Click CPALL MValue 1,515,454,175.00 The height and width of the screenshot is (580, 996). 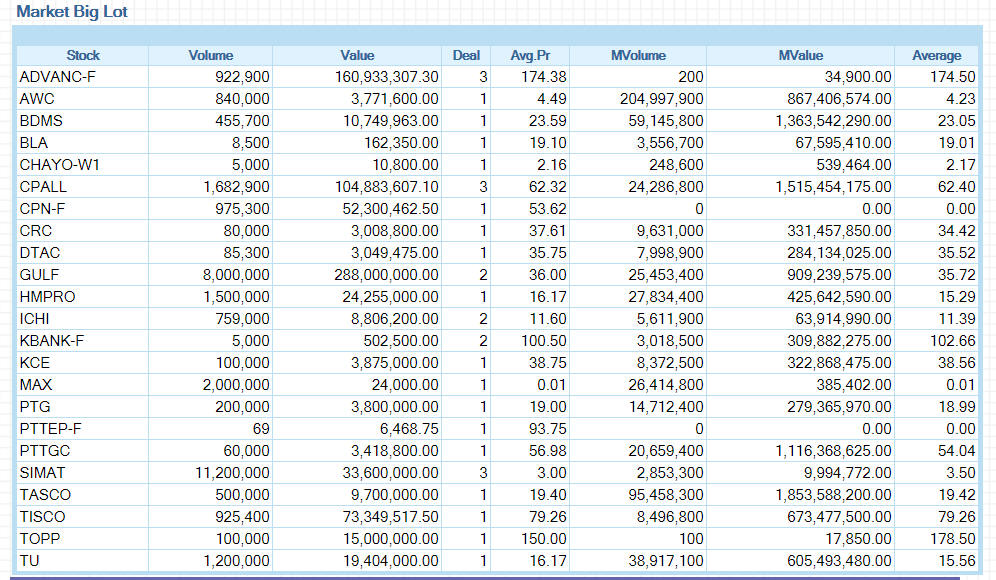(x=833, y=187)
